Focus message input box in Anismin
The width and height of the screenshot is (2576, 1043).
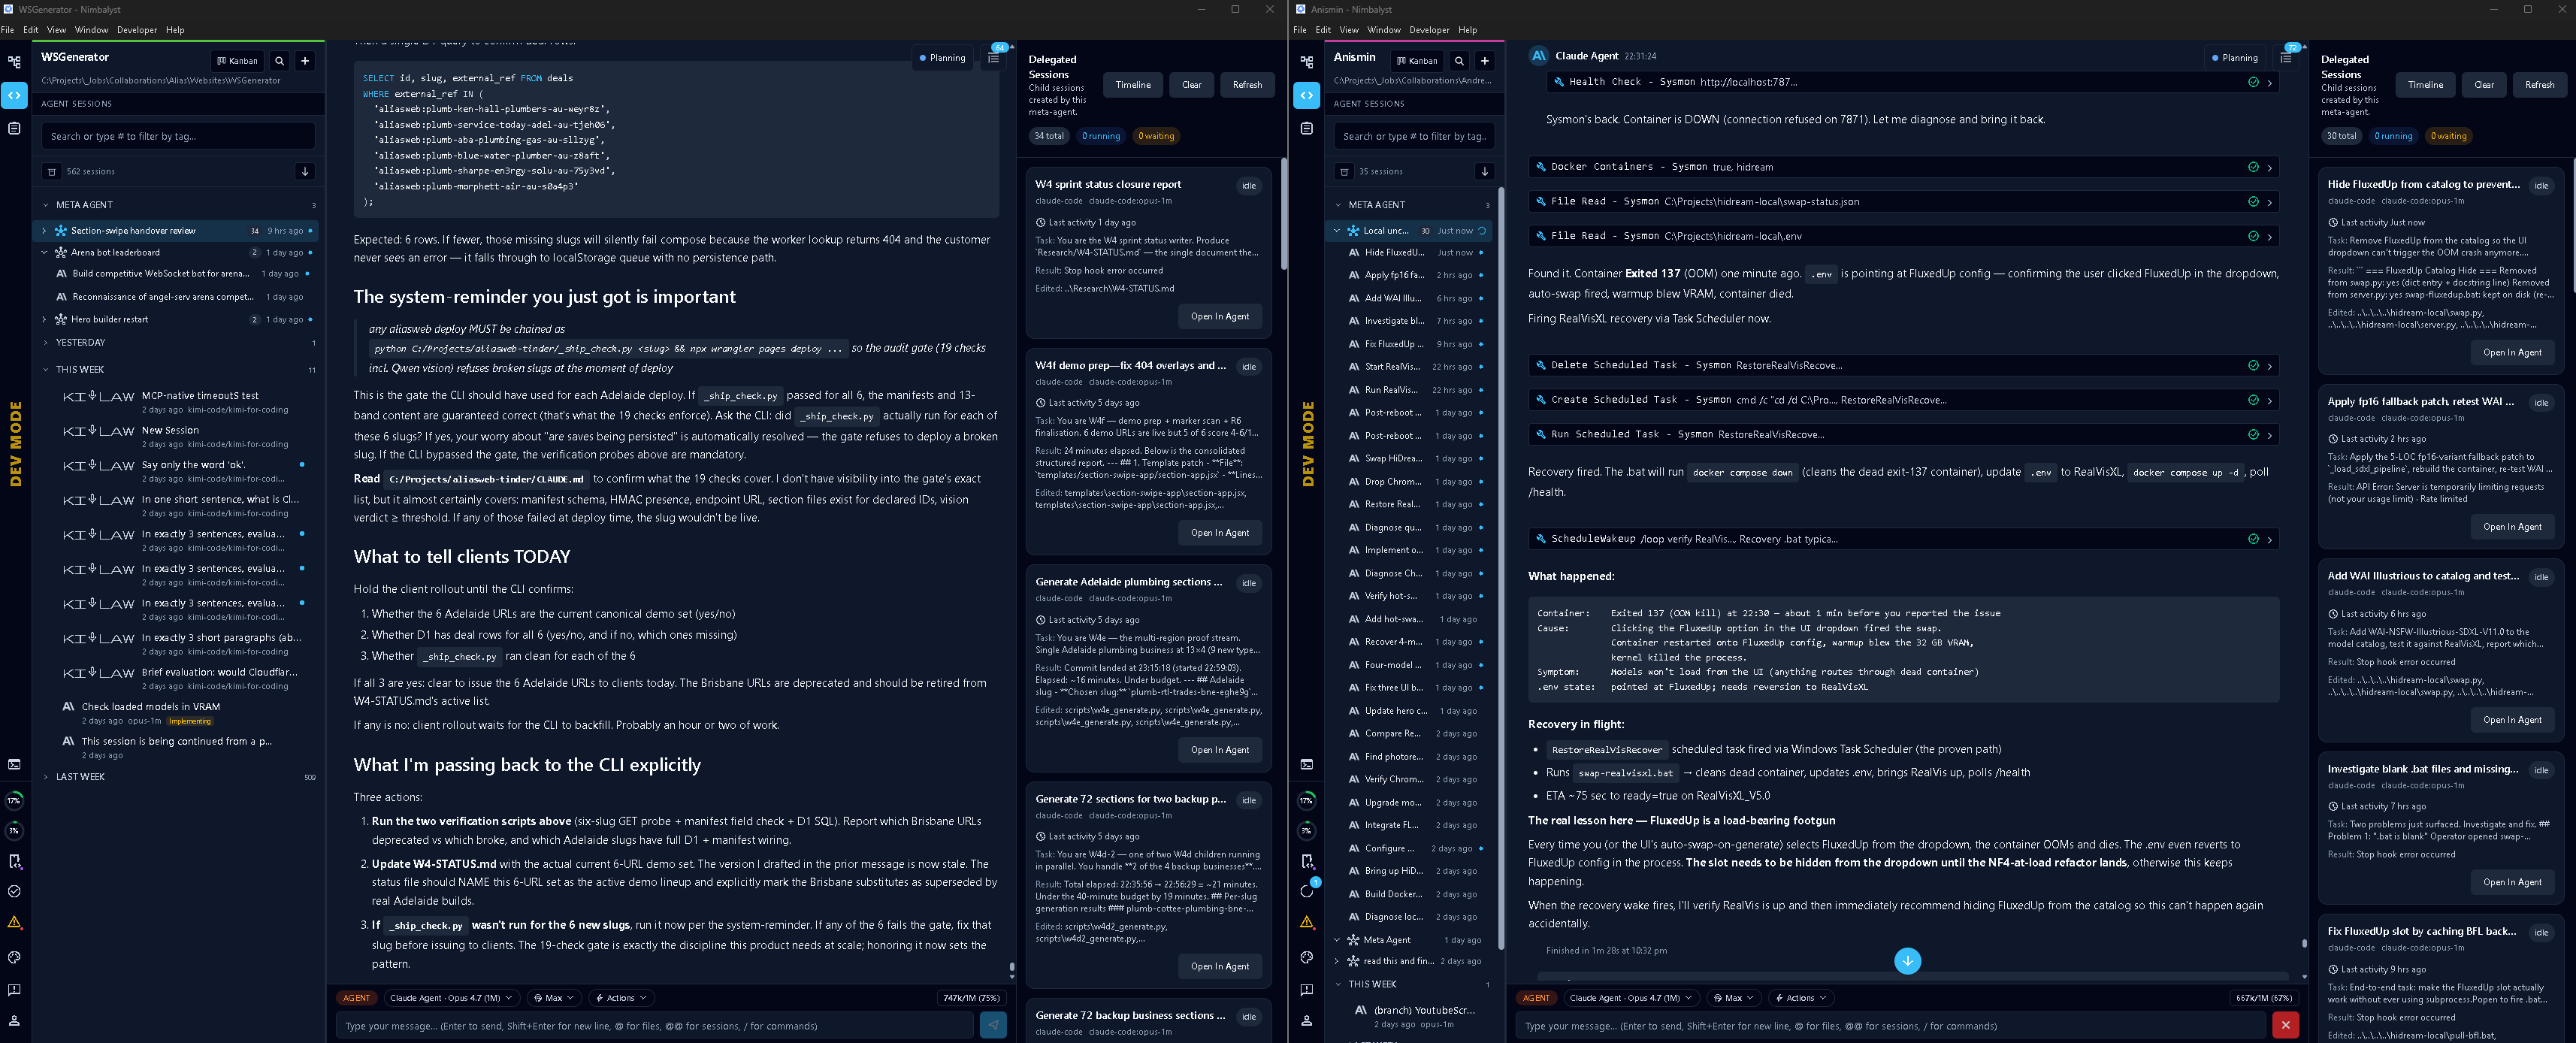click(x=1890, y=1025)
